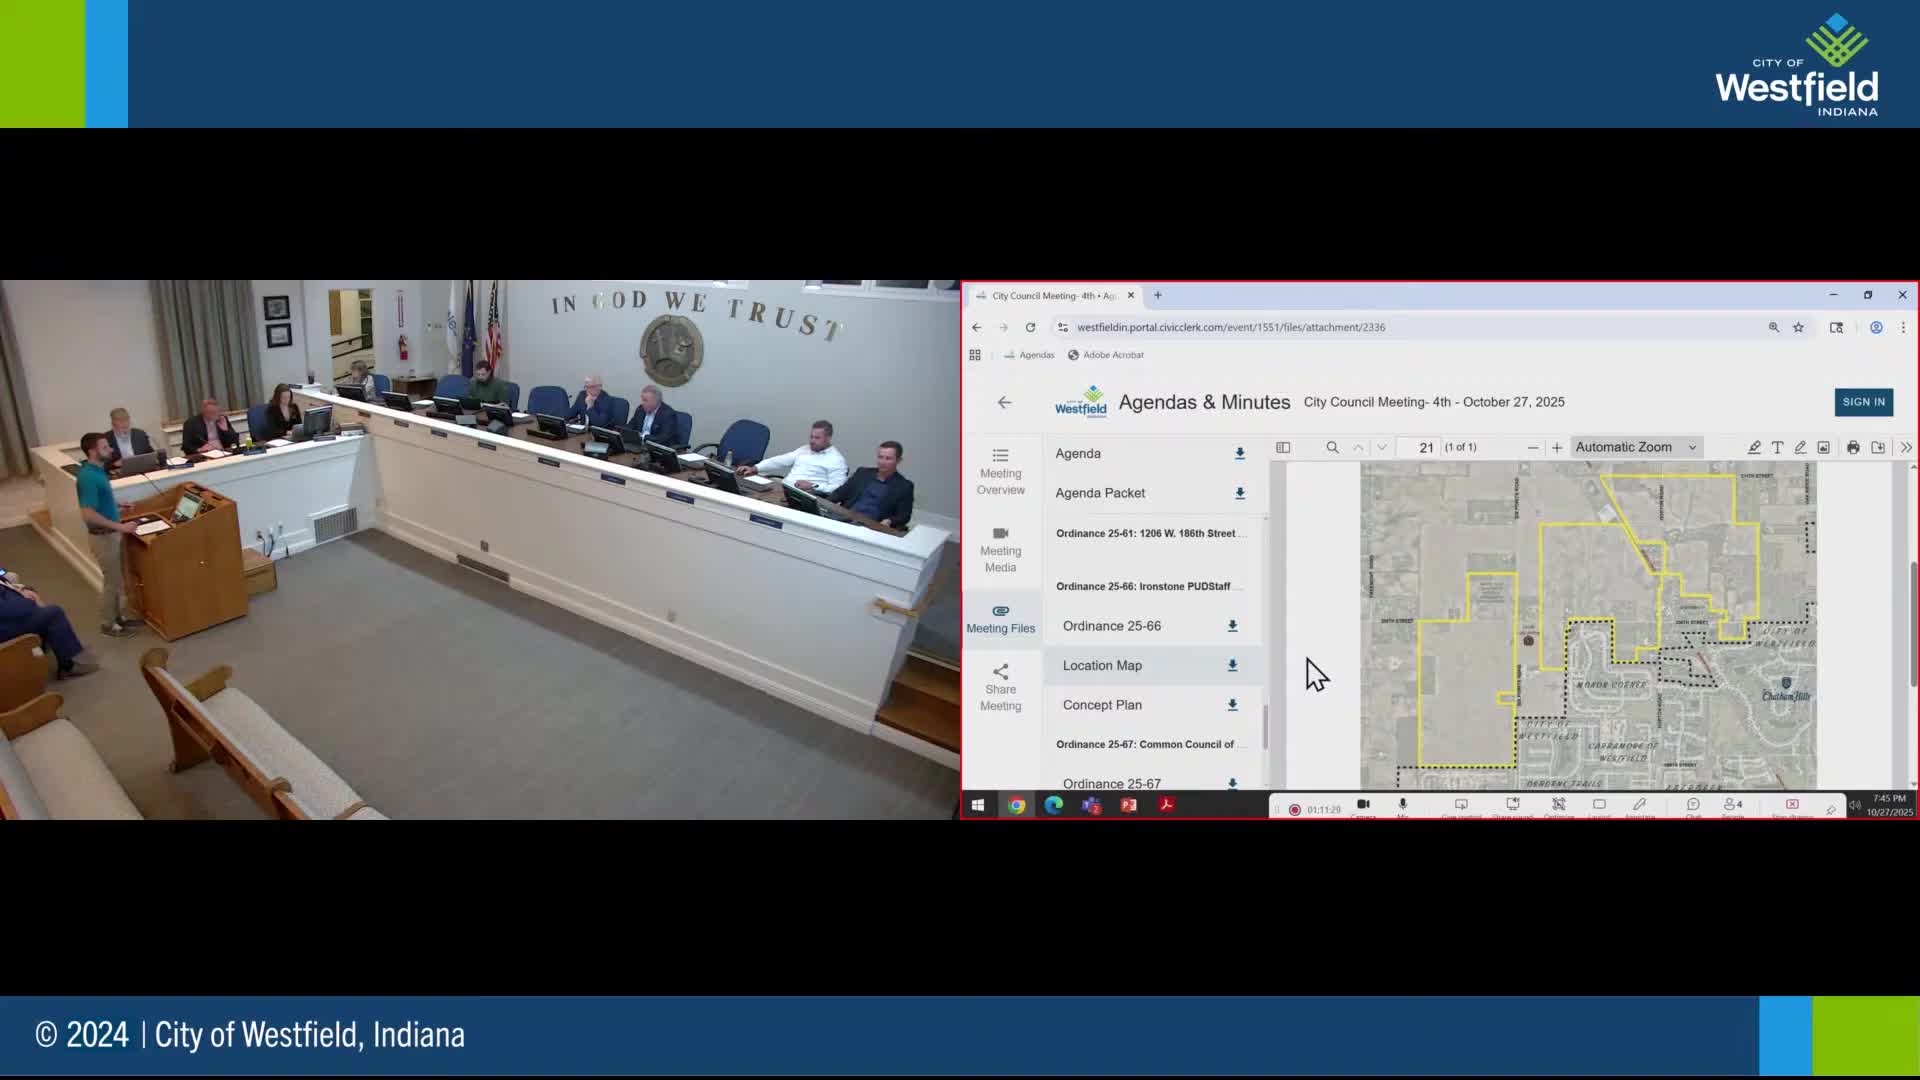Click the SIGN IN button
The height and width of the screenshot is (1080, 1920).
coord(1863,402)
